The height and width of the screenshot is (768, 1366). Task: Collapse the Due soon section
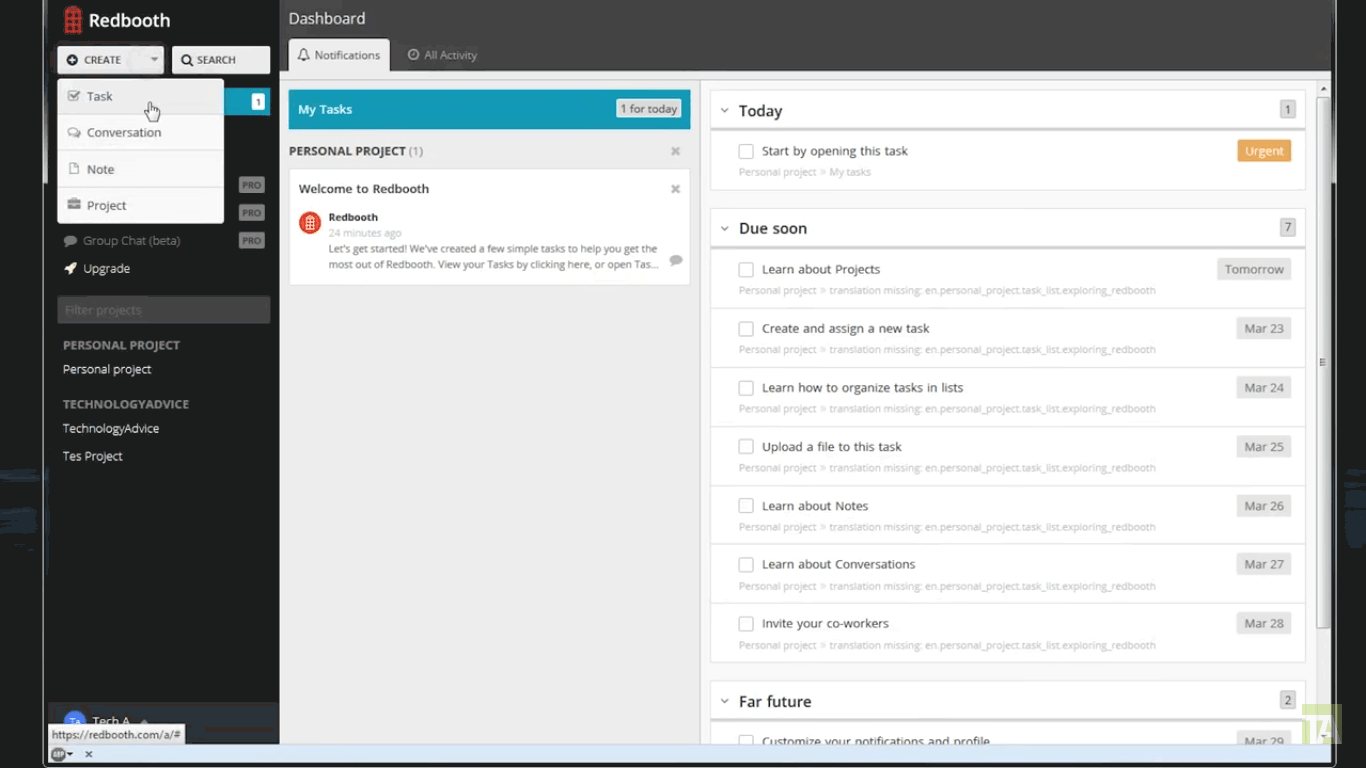725,229
